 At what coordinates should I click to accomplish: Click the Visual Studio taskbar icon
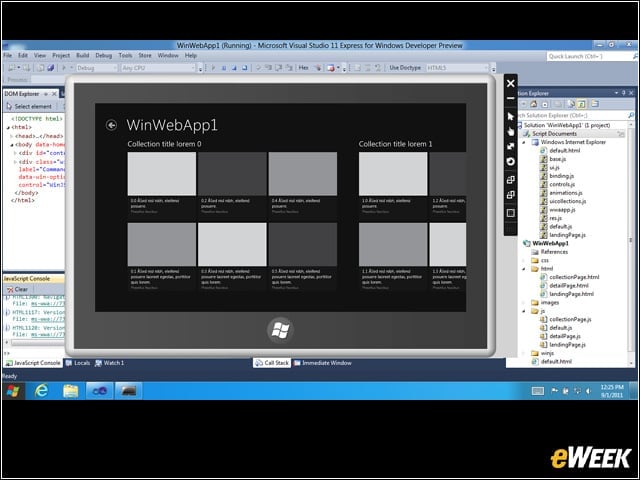click(x=100, y=391)
